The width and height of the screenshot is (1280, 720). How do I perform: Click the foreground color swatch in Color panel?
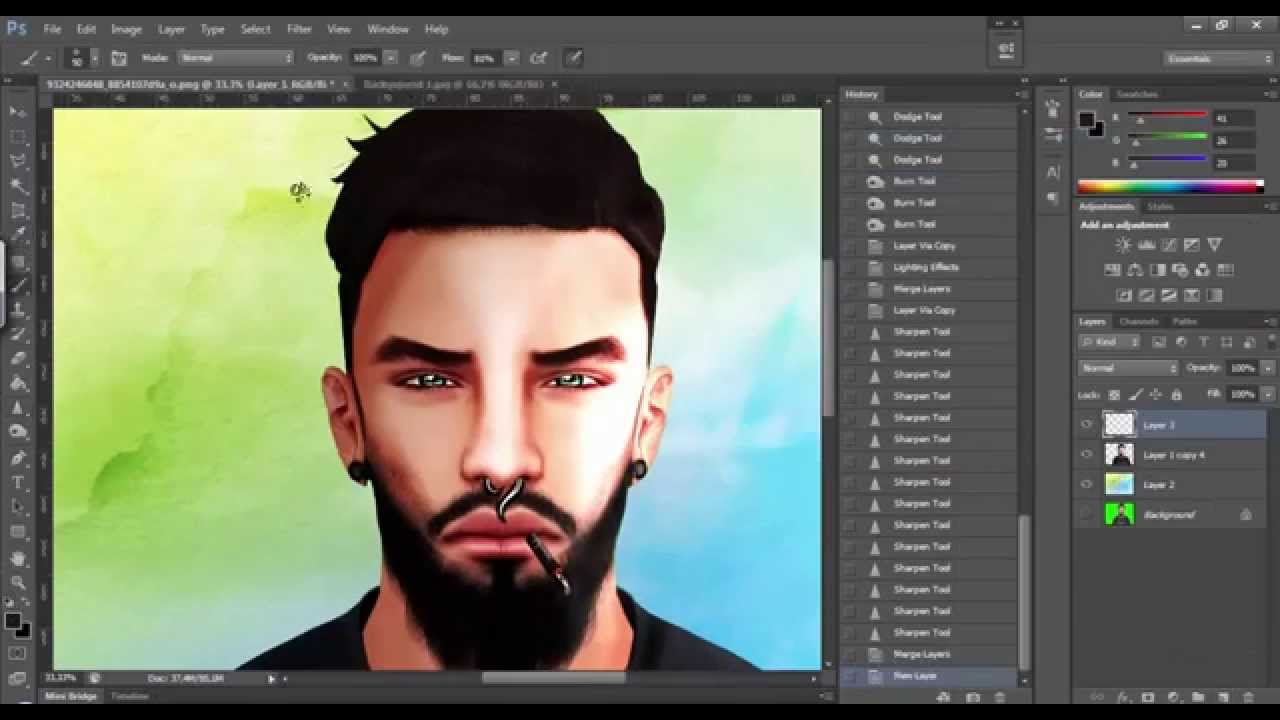pyautogui.click(x=1086, y=121)
